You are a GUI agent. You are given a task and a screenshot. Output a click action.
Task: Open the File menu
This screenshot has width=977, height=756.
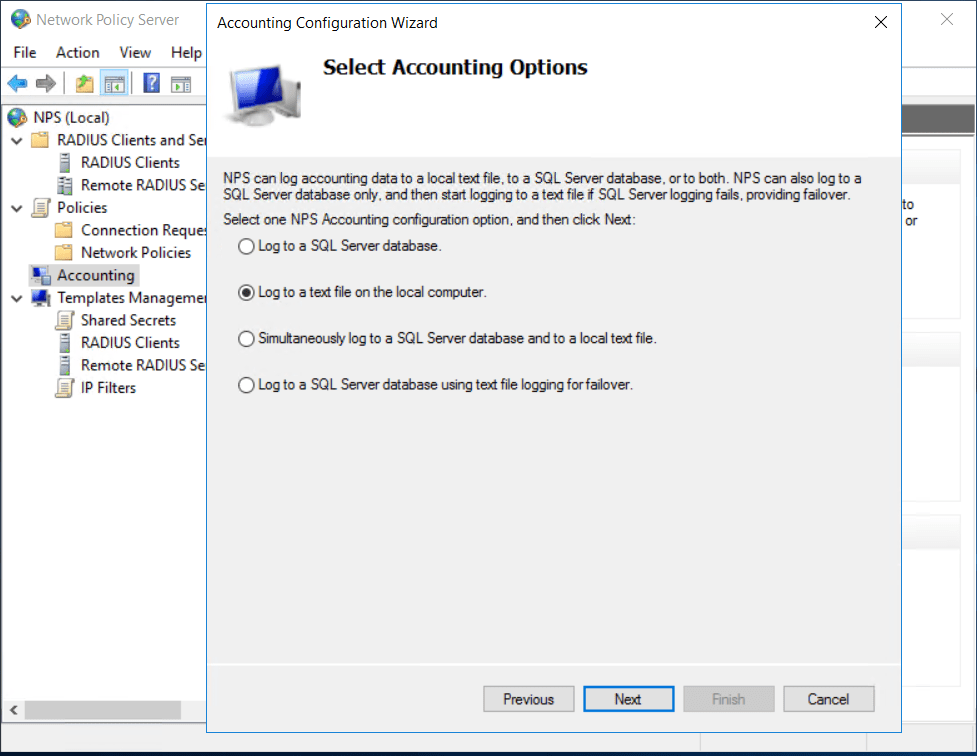tap(25, 52)
